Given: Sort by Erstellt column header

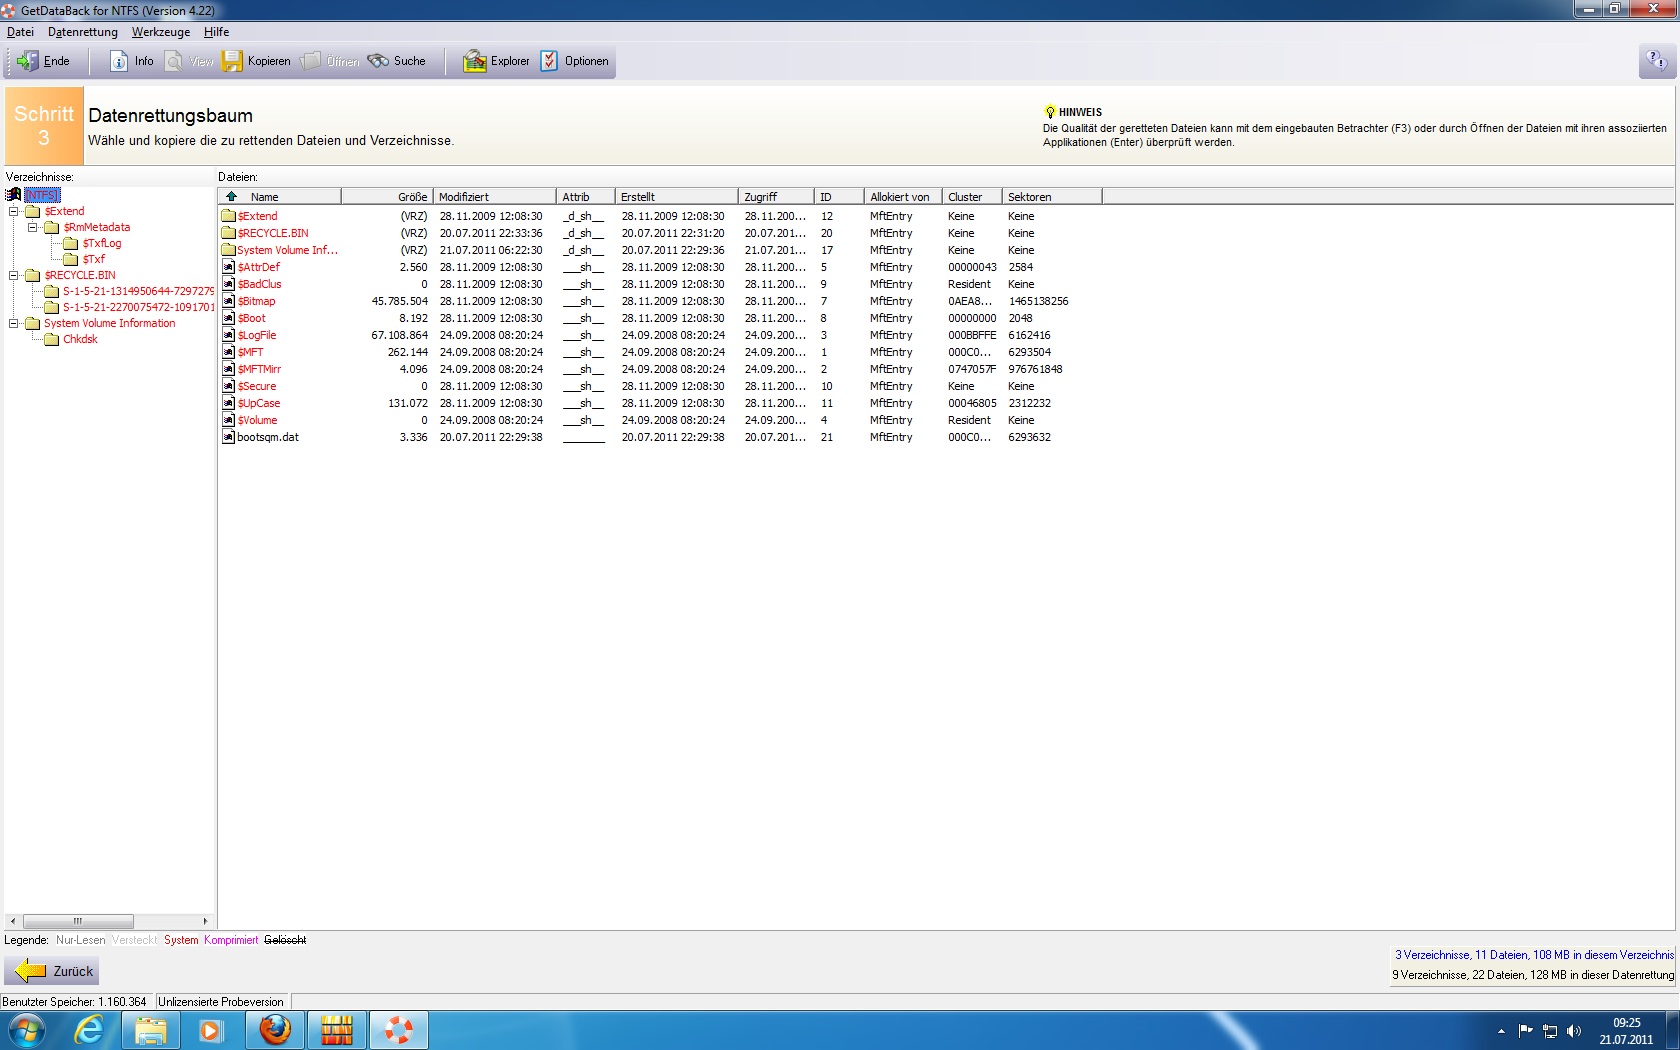Looking at the screenshot, I should (x=676, y=197).
